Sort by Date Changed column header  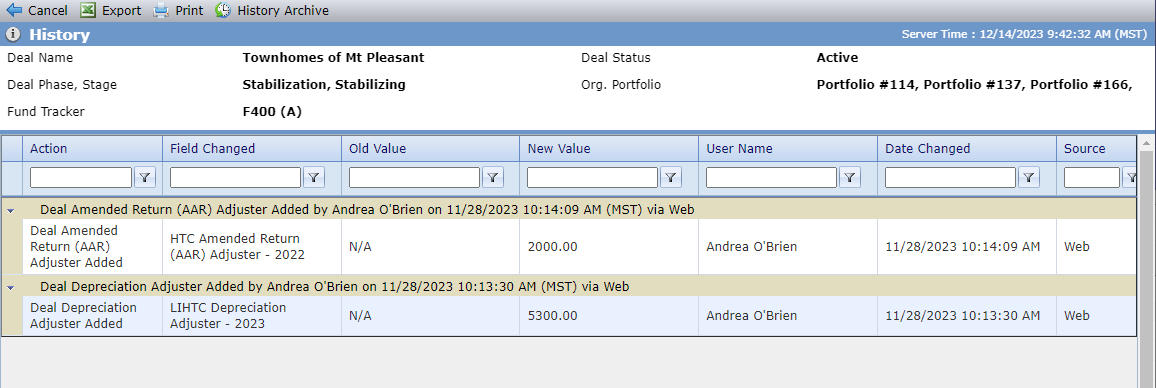pos(927,148)
